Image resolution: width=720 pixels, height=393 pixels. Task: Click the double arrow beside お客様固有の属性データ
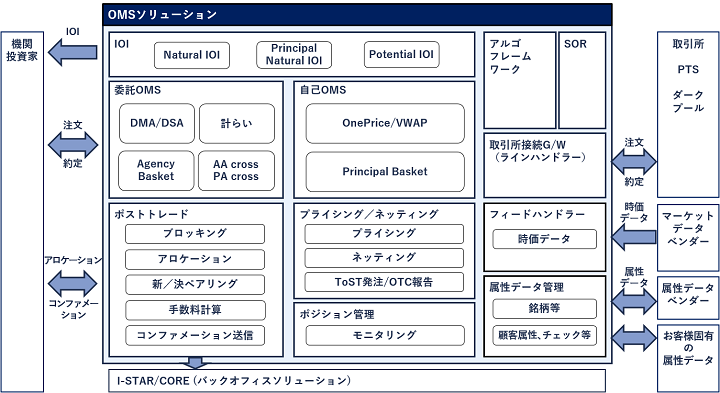tap(634, 338)
